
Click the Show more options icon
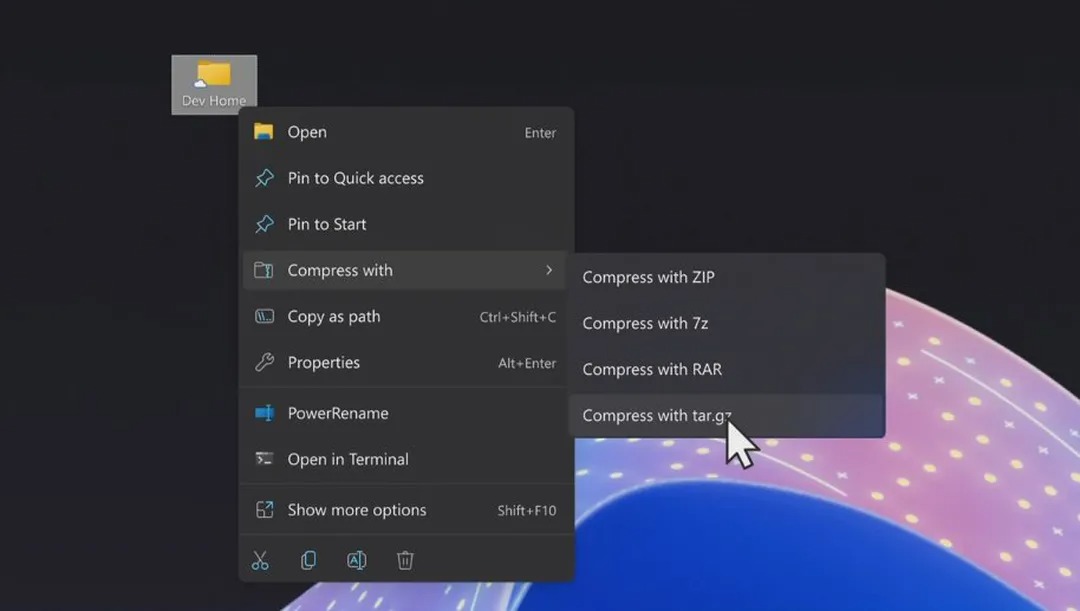264,510
